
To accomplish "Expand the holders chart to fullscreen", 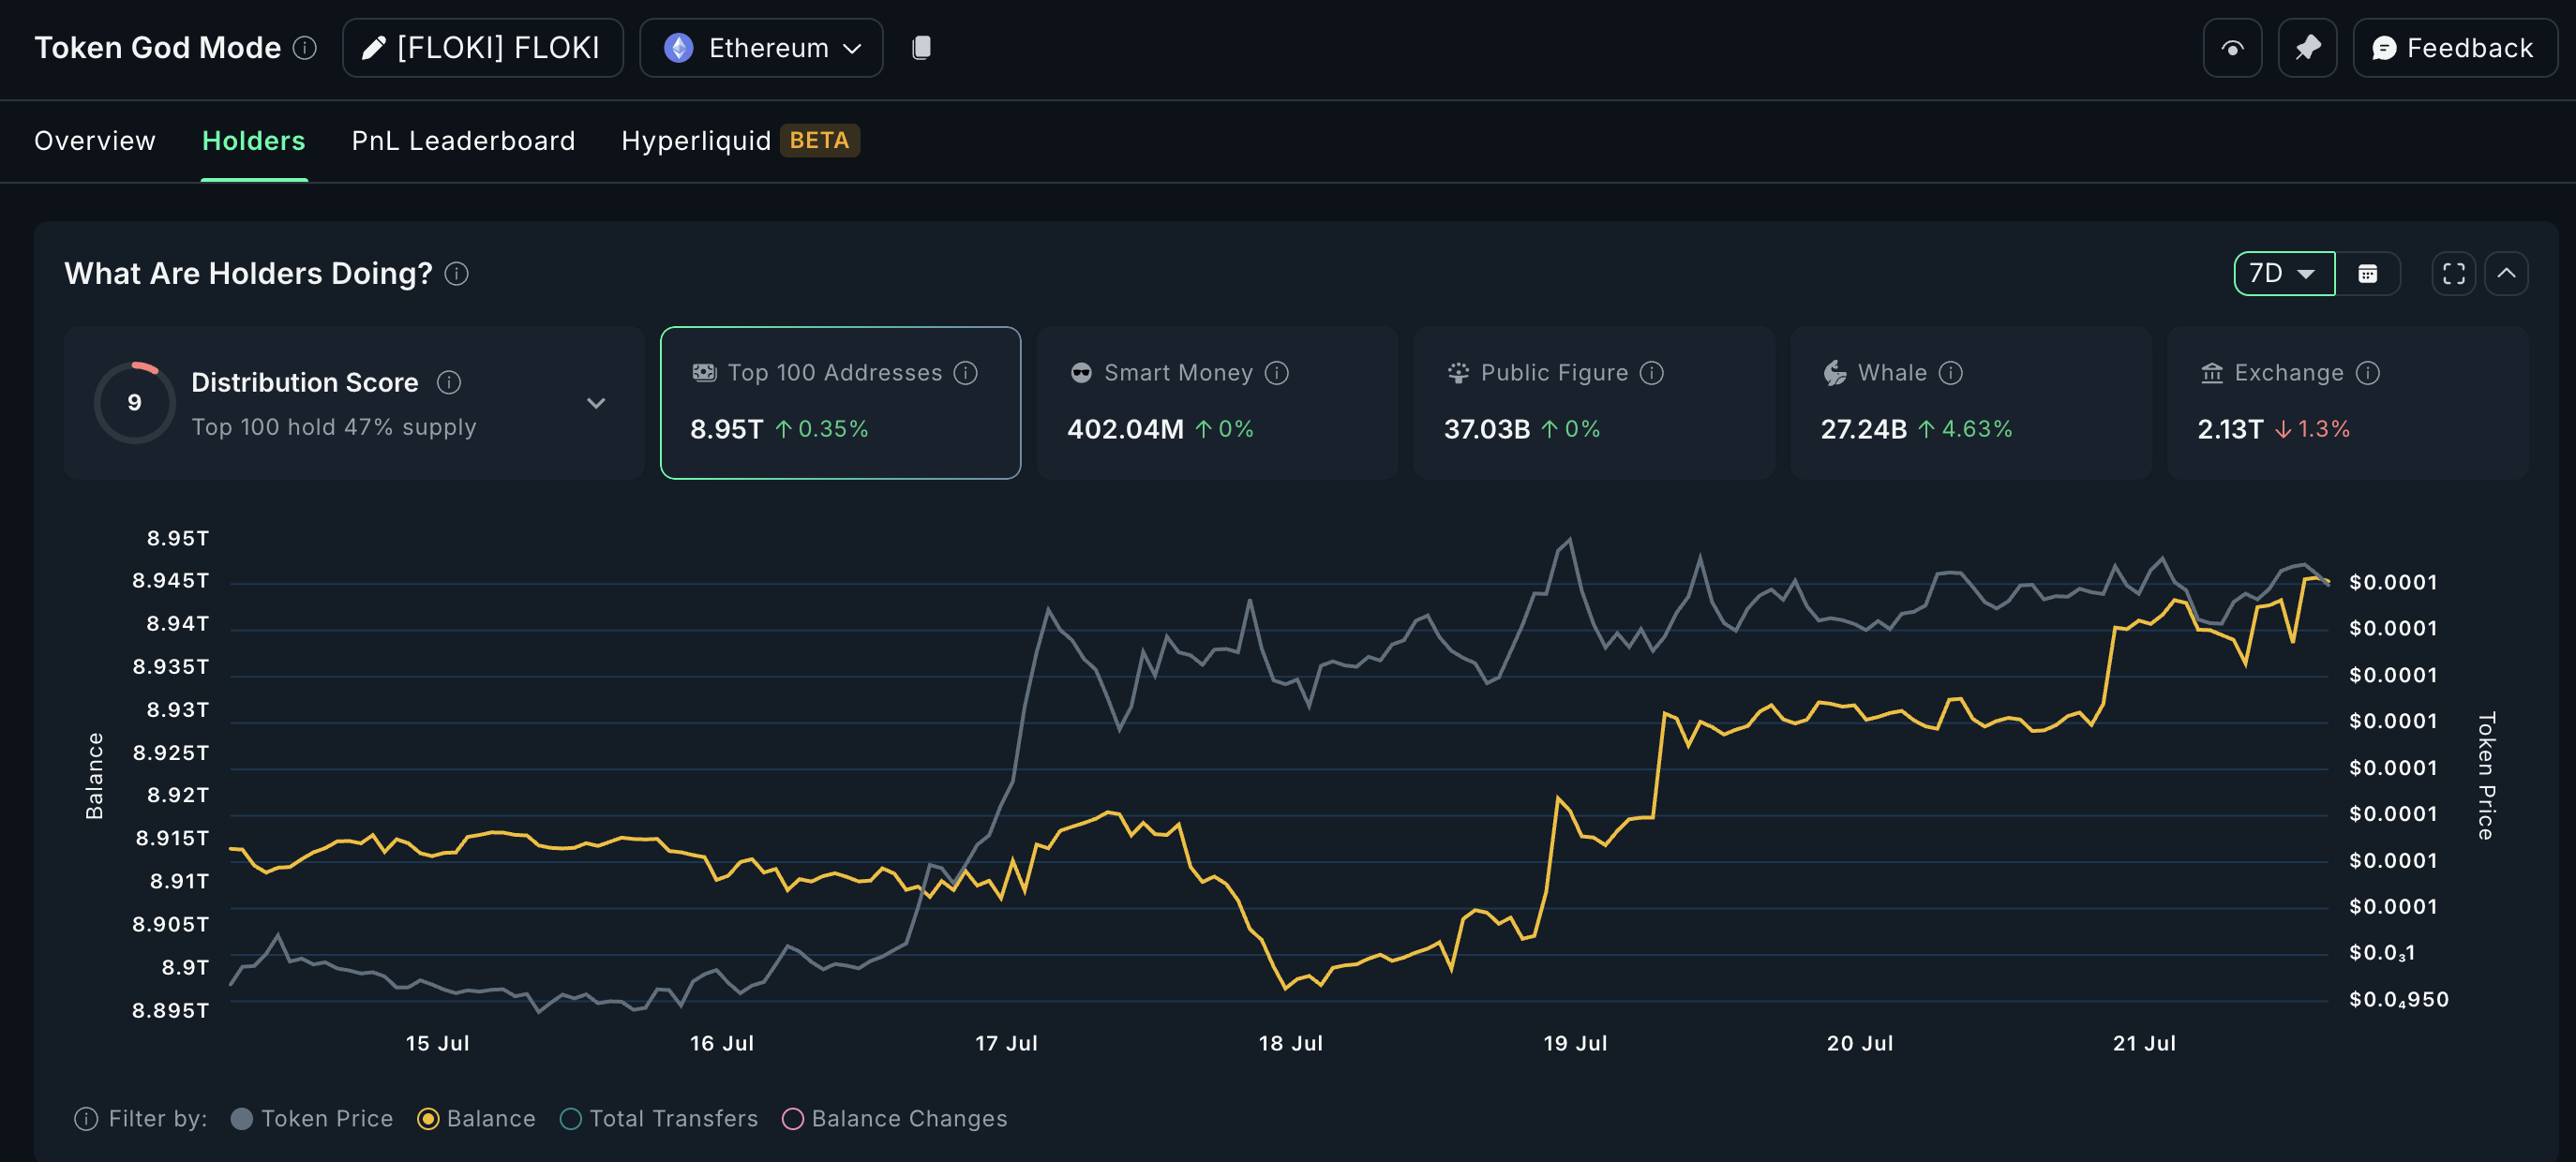I will click(x=2452, y=272).
